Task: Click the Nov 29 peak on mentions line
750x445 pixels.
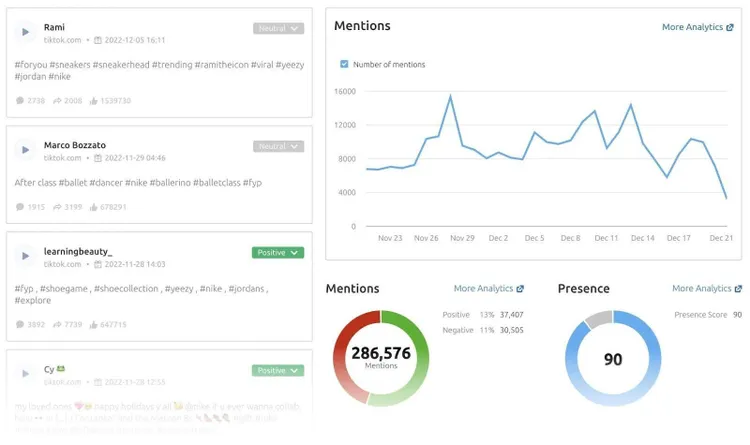Action: point(450,96)
